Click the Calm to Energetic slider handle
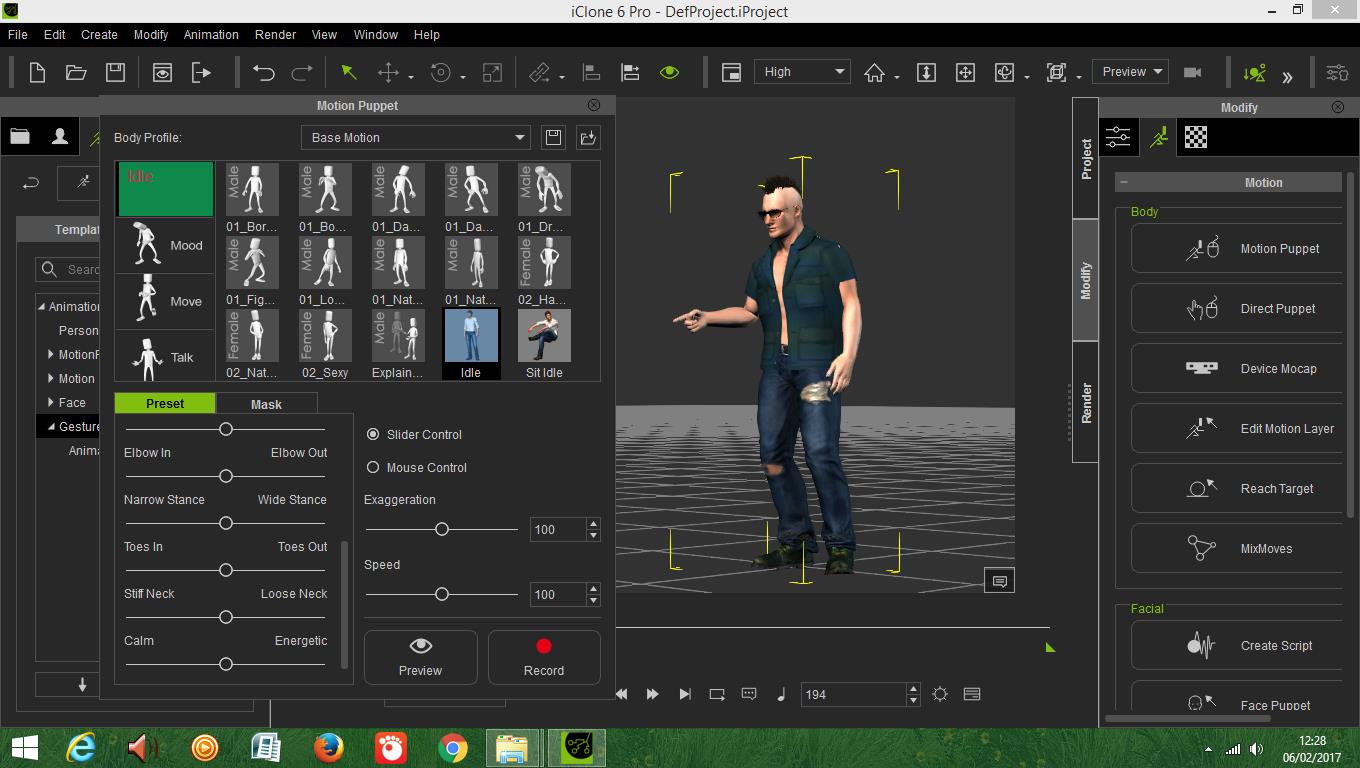Viewport: 1360px width, 768px height. tap(226, 664)
